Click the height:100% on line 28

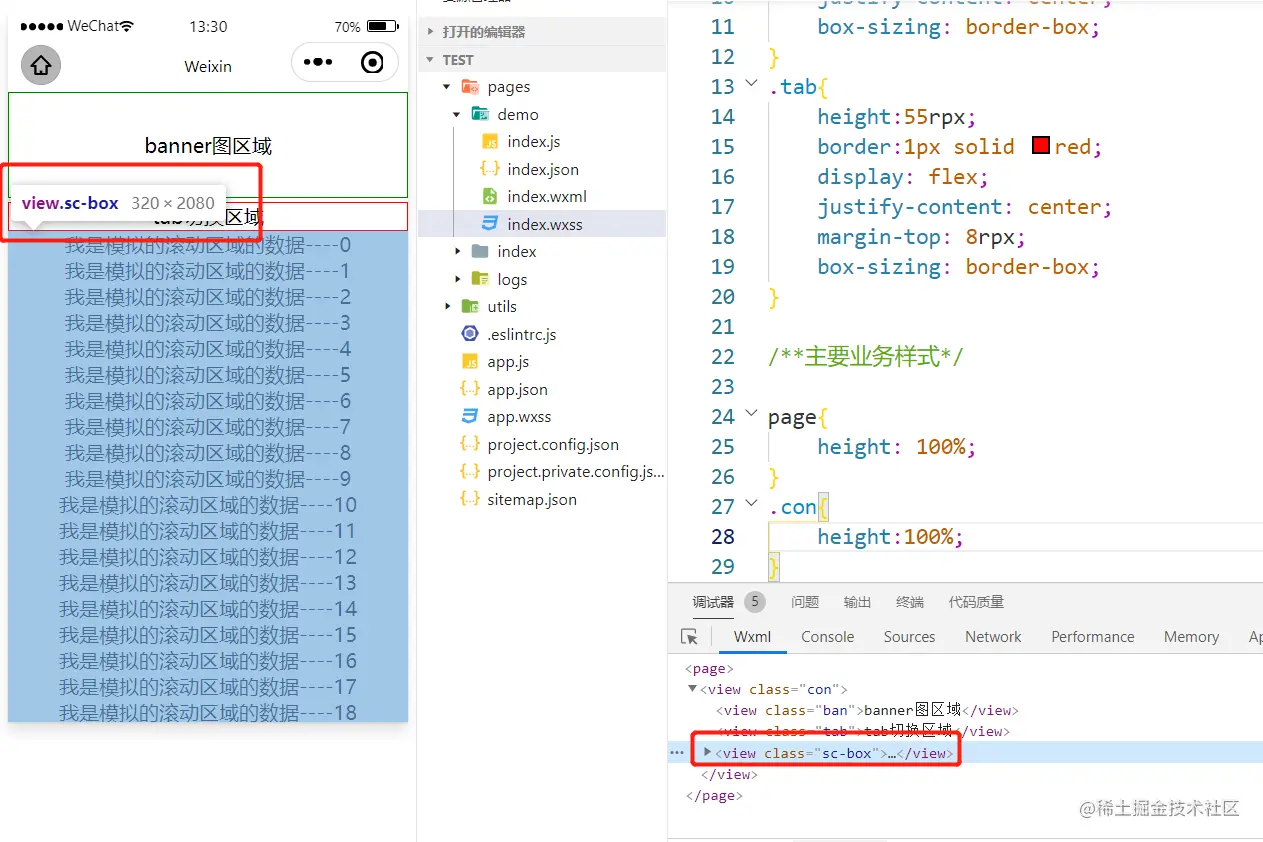[x=890, y=536]
